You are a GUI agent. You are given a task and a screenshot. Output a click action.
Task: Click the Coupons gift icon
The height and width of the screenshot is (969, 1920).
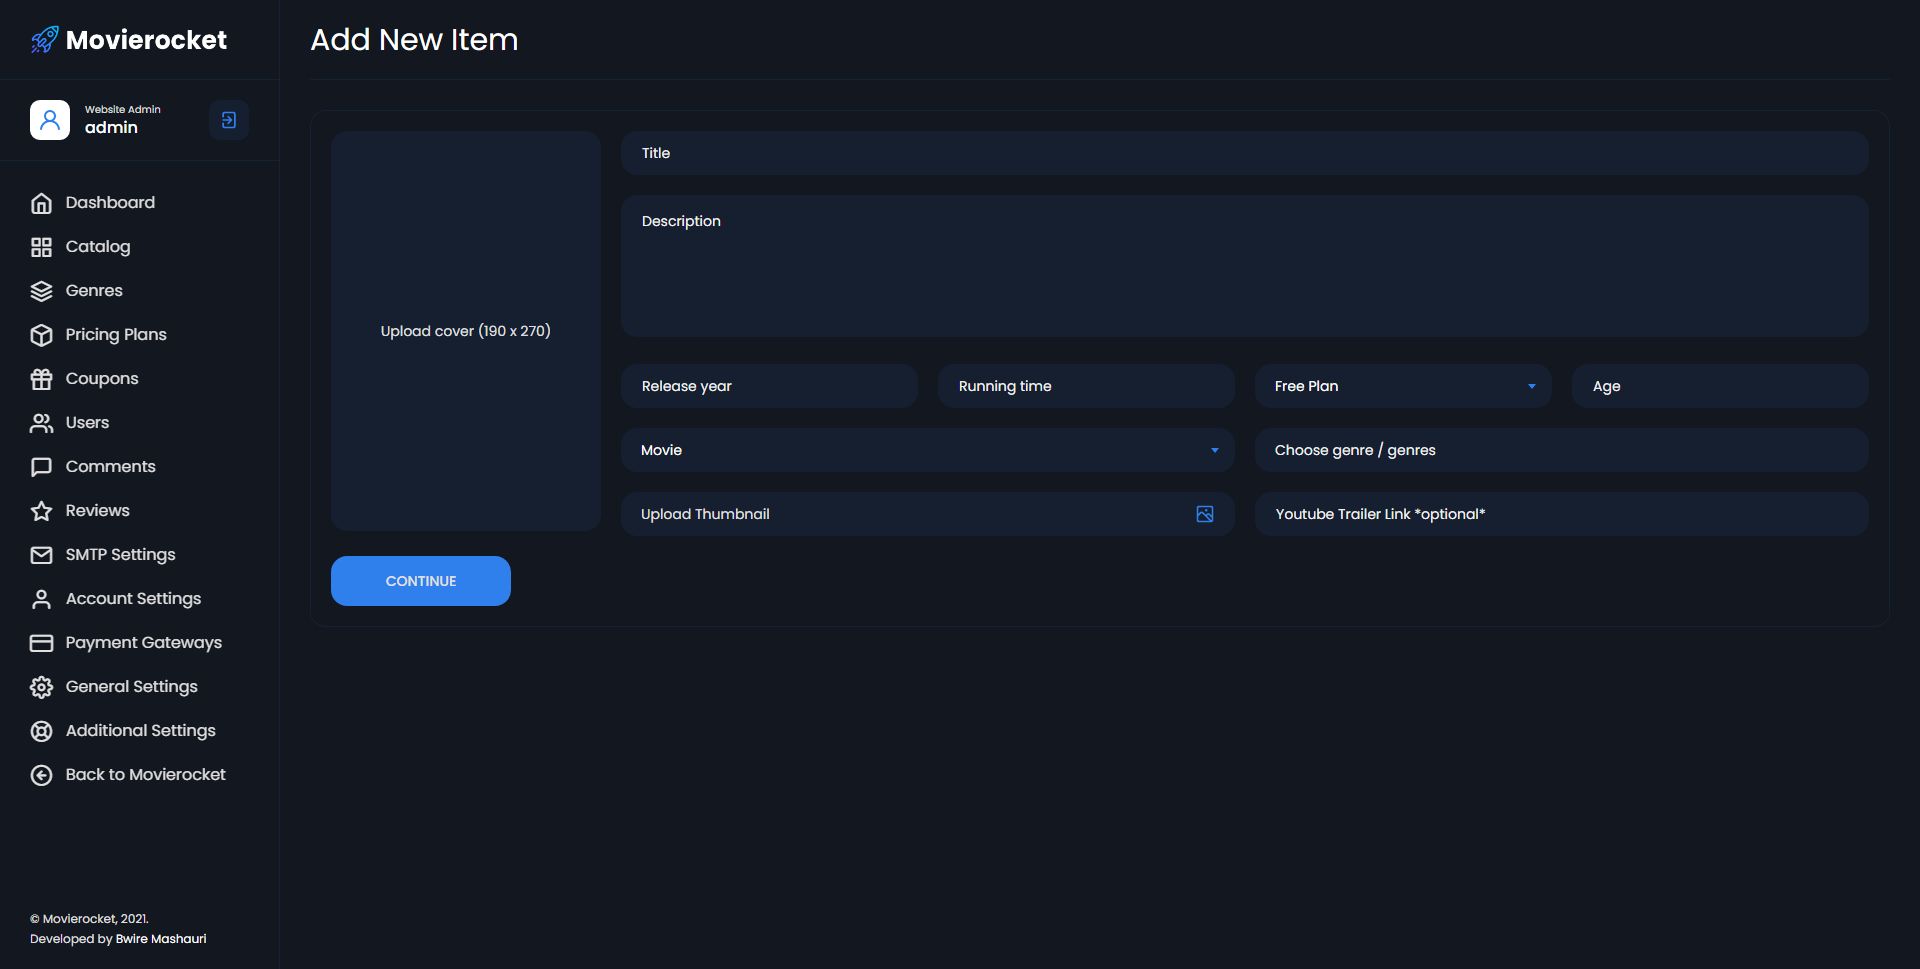(41, 379)
